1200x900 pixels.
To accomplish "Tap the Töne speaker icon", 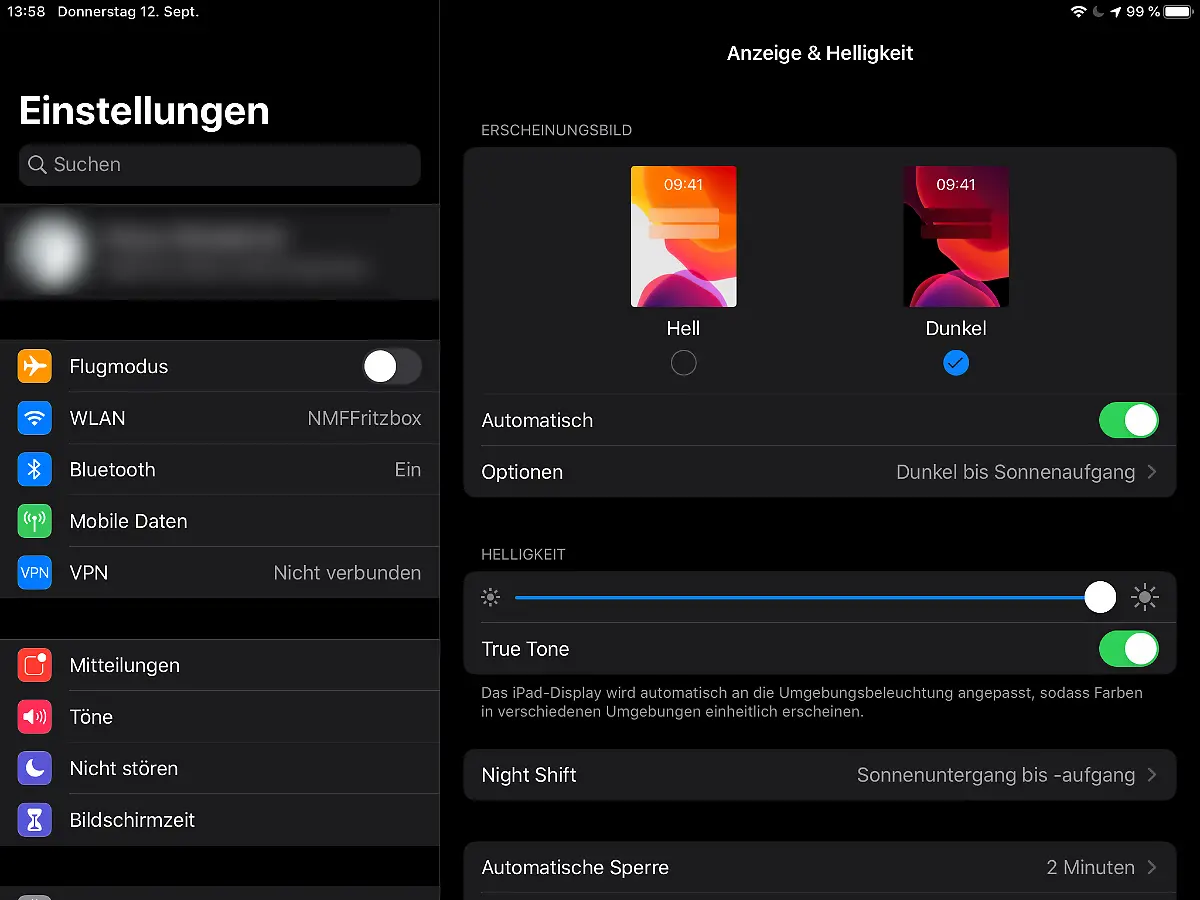I will (x=35, y=717).
